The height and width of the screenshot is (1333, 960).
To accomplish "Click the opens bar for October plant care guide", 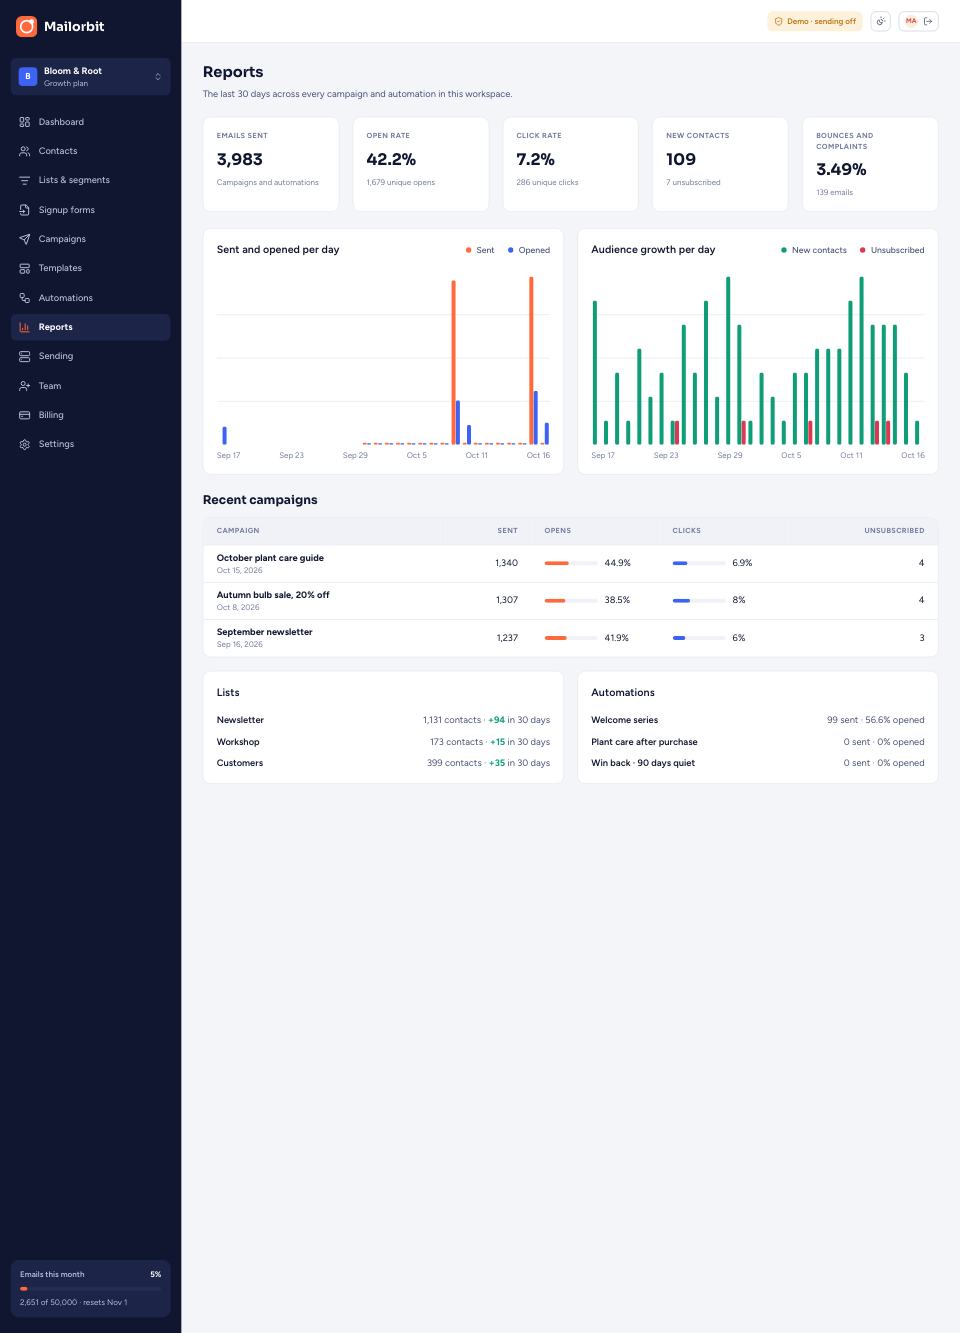I will pos(571,563).
